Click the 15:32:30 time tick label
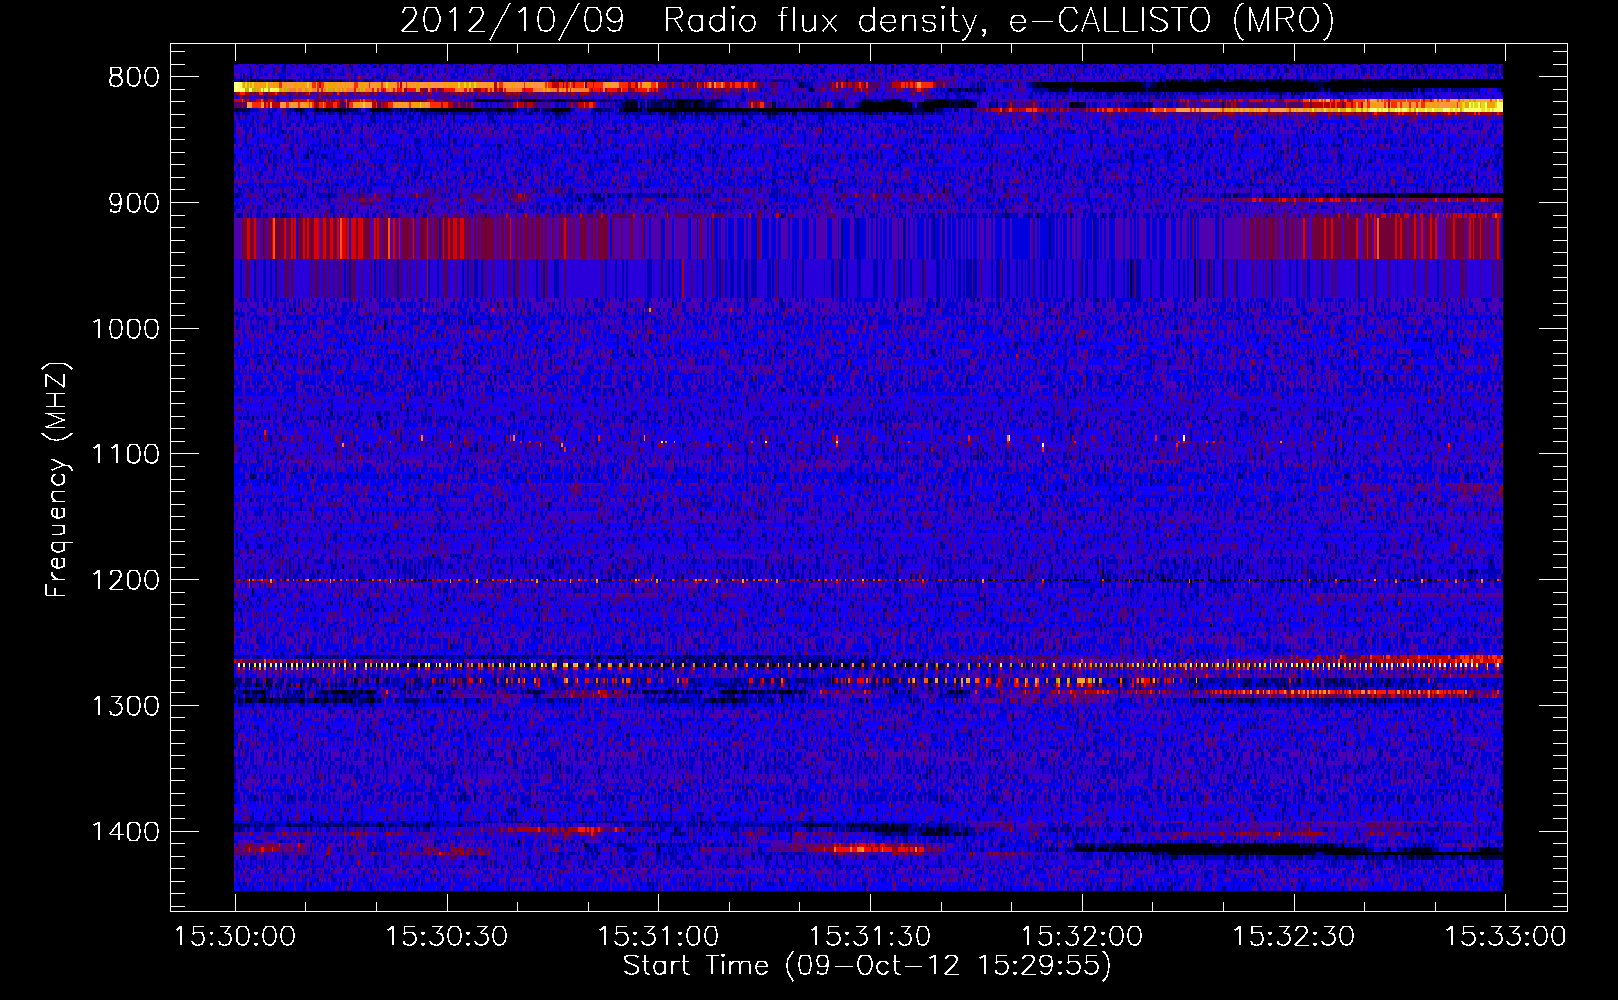This screenshot has height=1000, width=1618. click(x=1294, y=937)
